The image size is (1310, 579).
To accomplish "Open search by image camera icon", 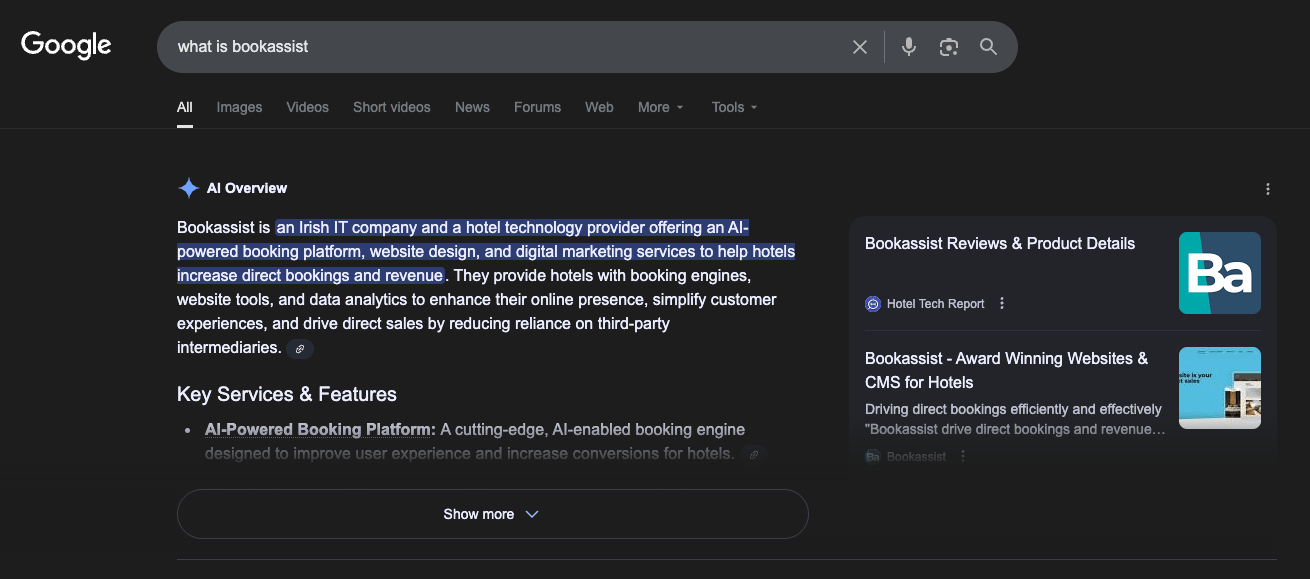I will point(948,47).
